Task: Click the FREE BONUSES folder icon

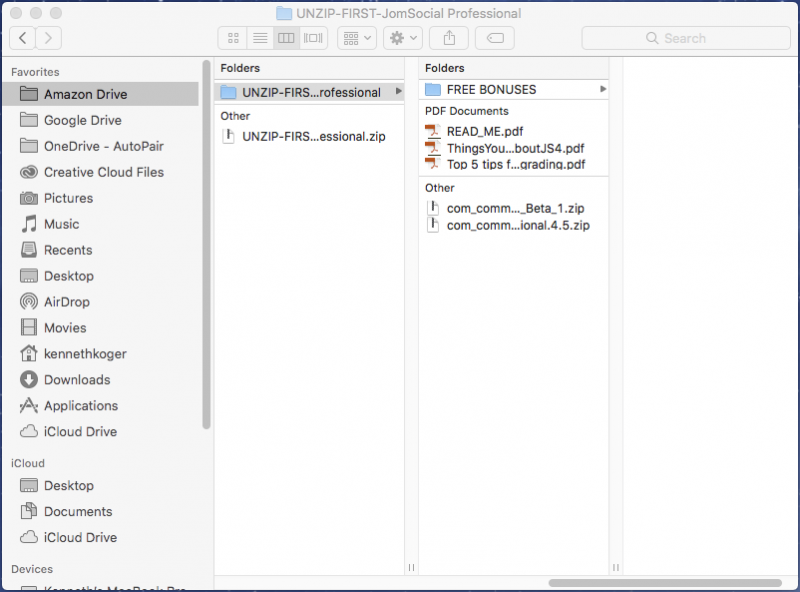Action: tap(433, 89)
